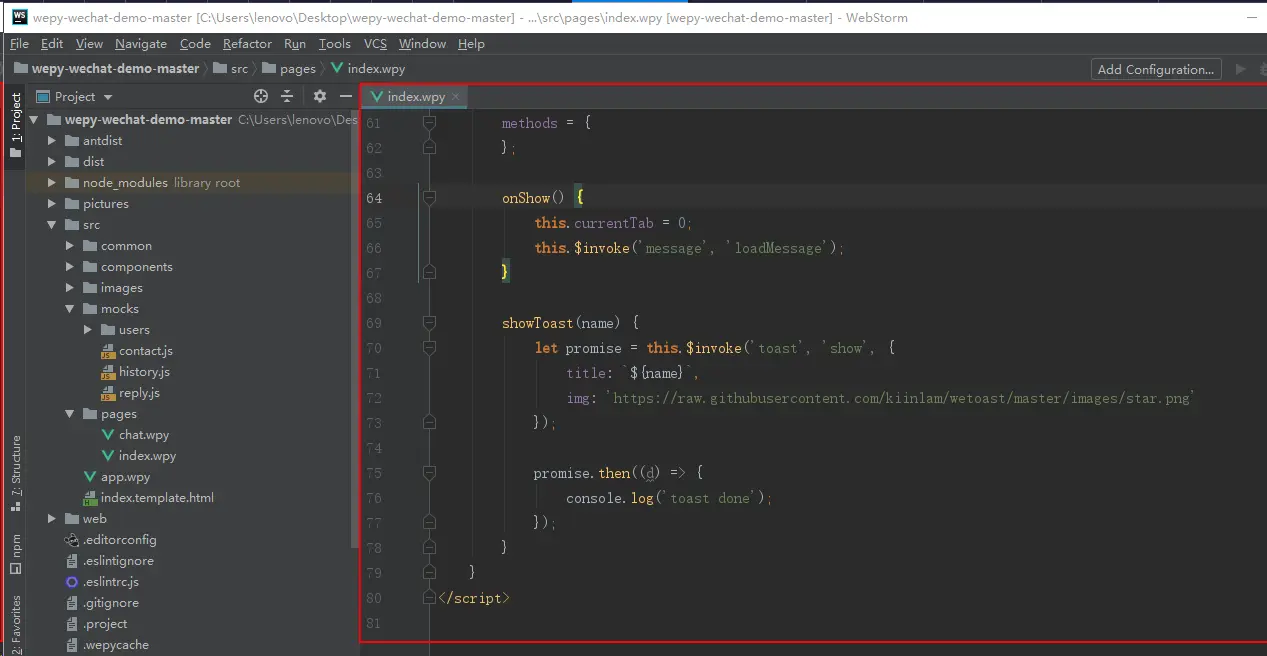The height and width of the screenshot is (656, 1267).
Task: Collapse the wepy-wechat-demo-master root node
Action: pyautogui.click(x=34, y=119)
